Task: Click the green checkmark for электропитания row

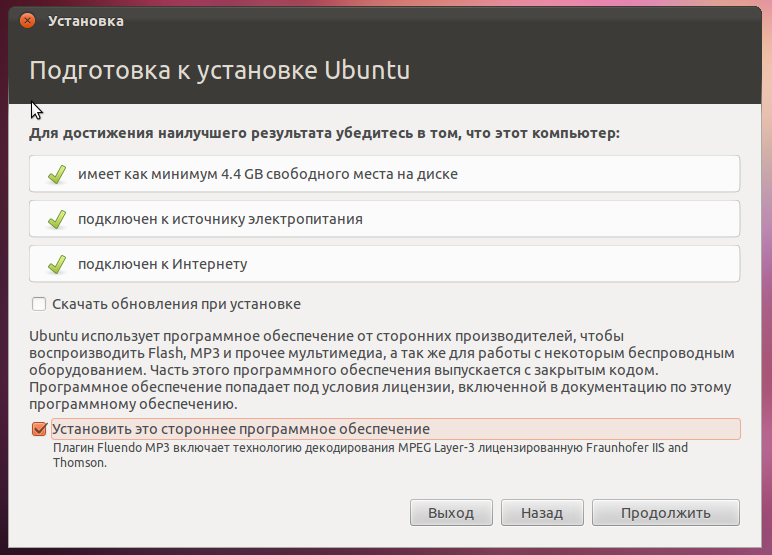Action: pos(57,219)
